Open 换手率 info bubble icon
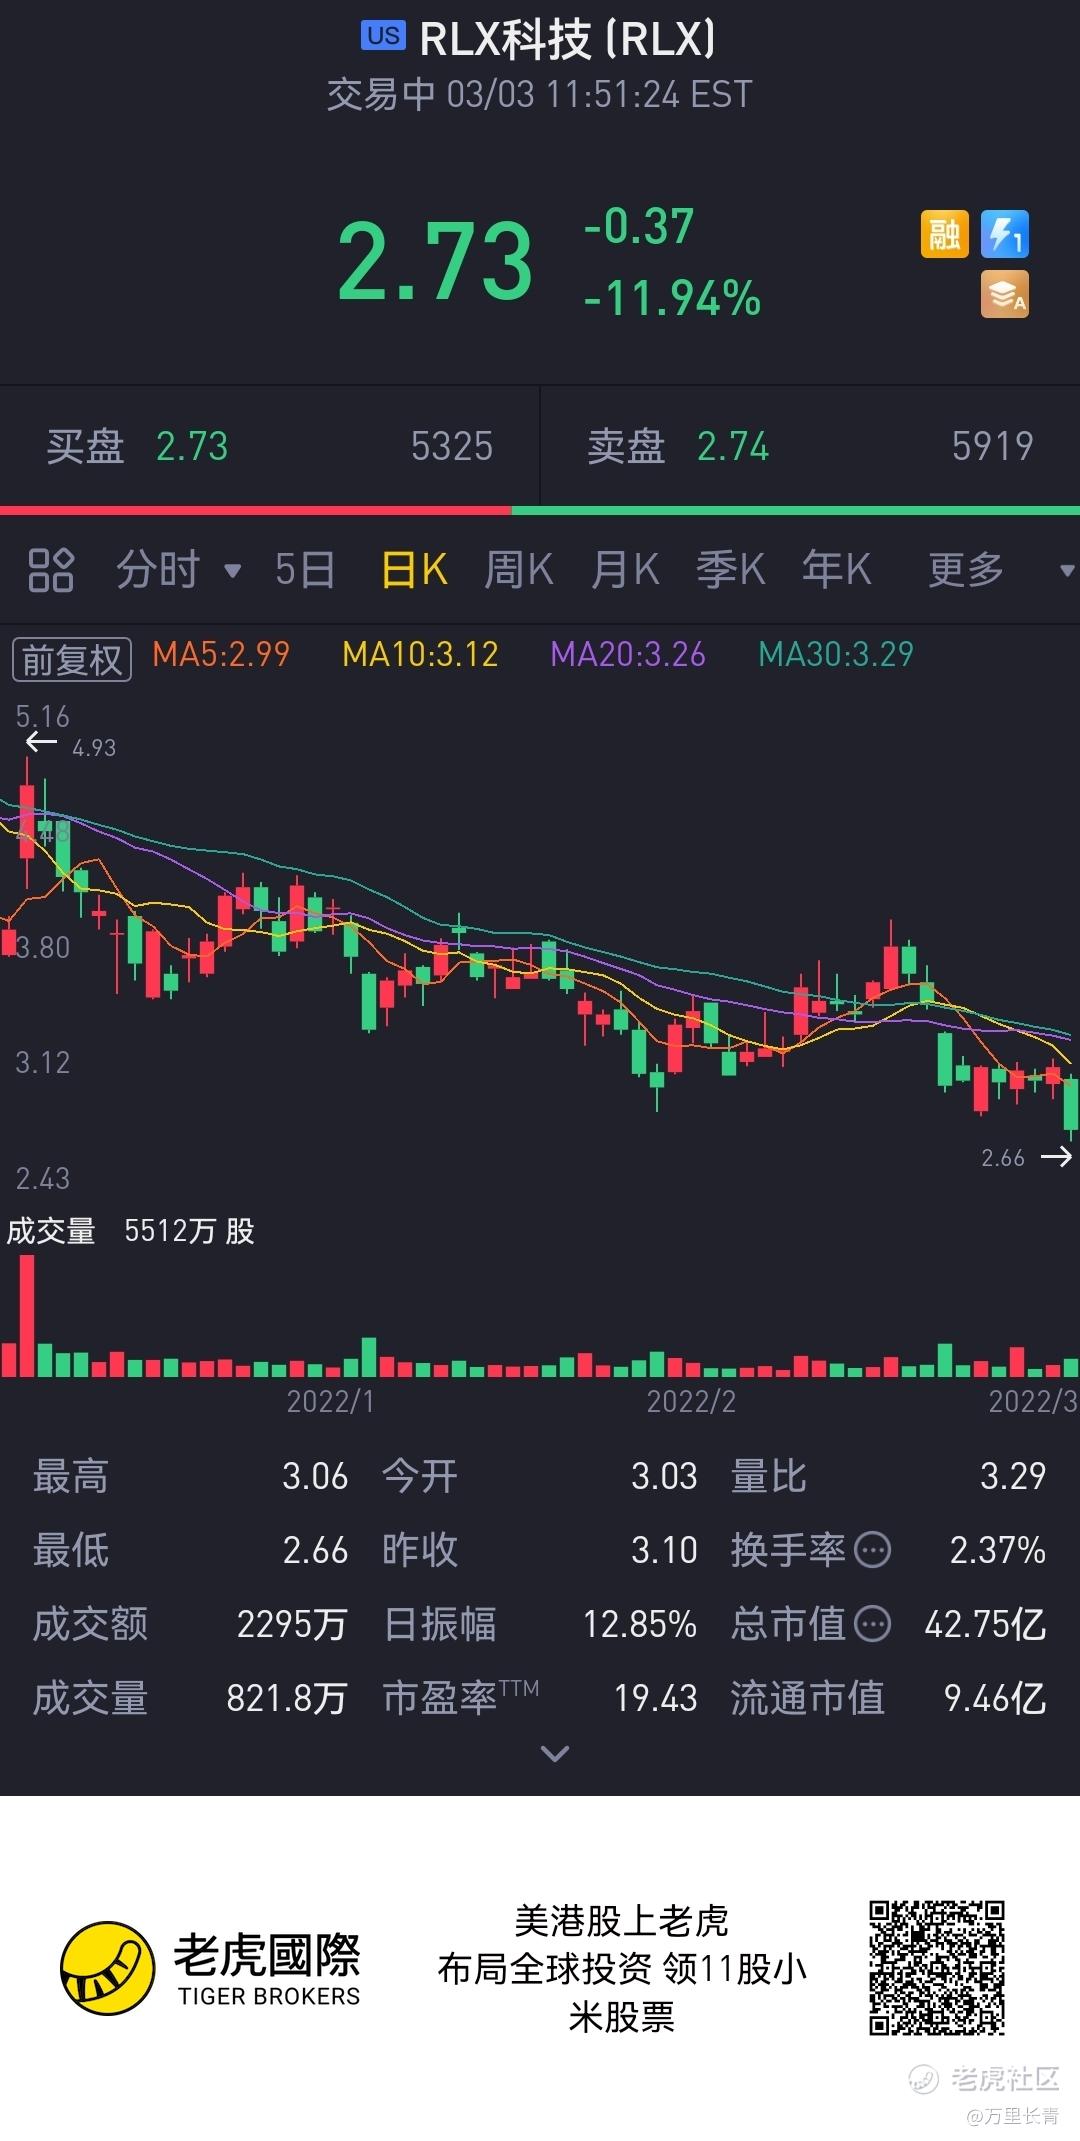Screen dimensions: 1080x2141 click(873, 1550)
